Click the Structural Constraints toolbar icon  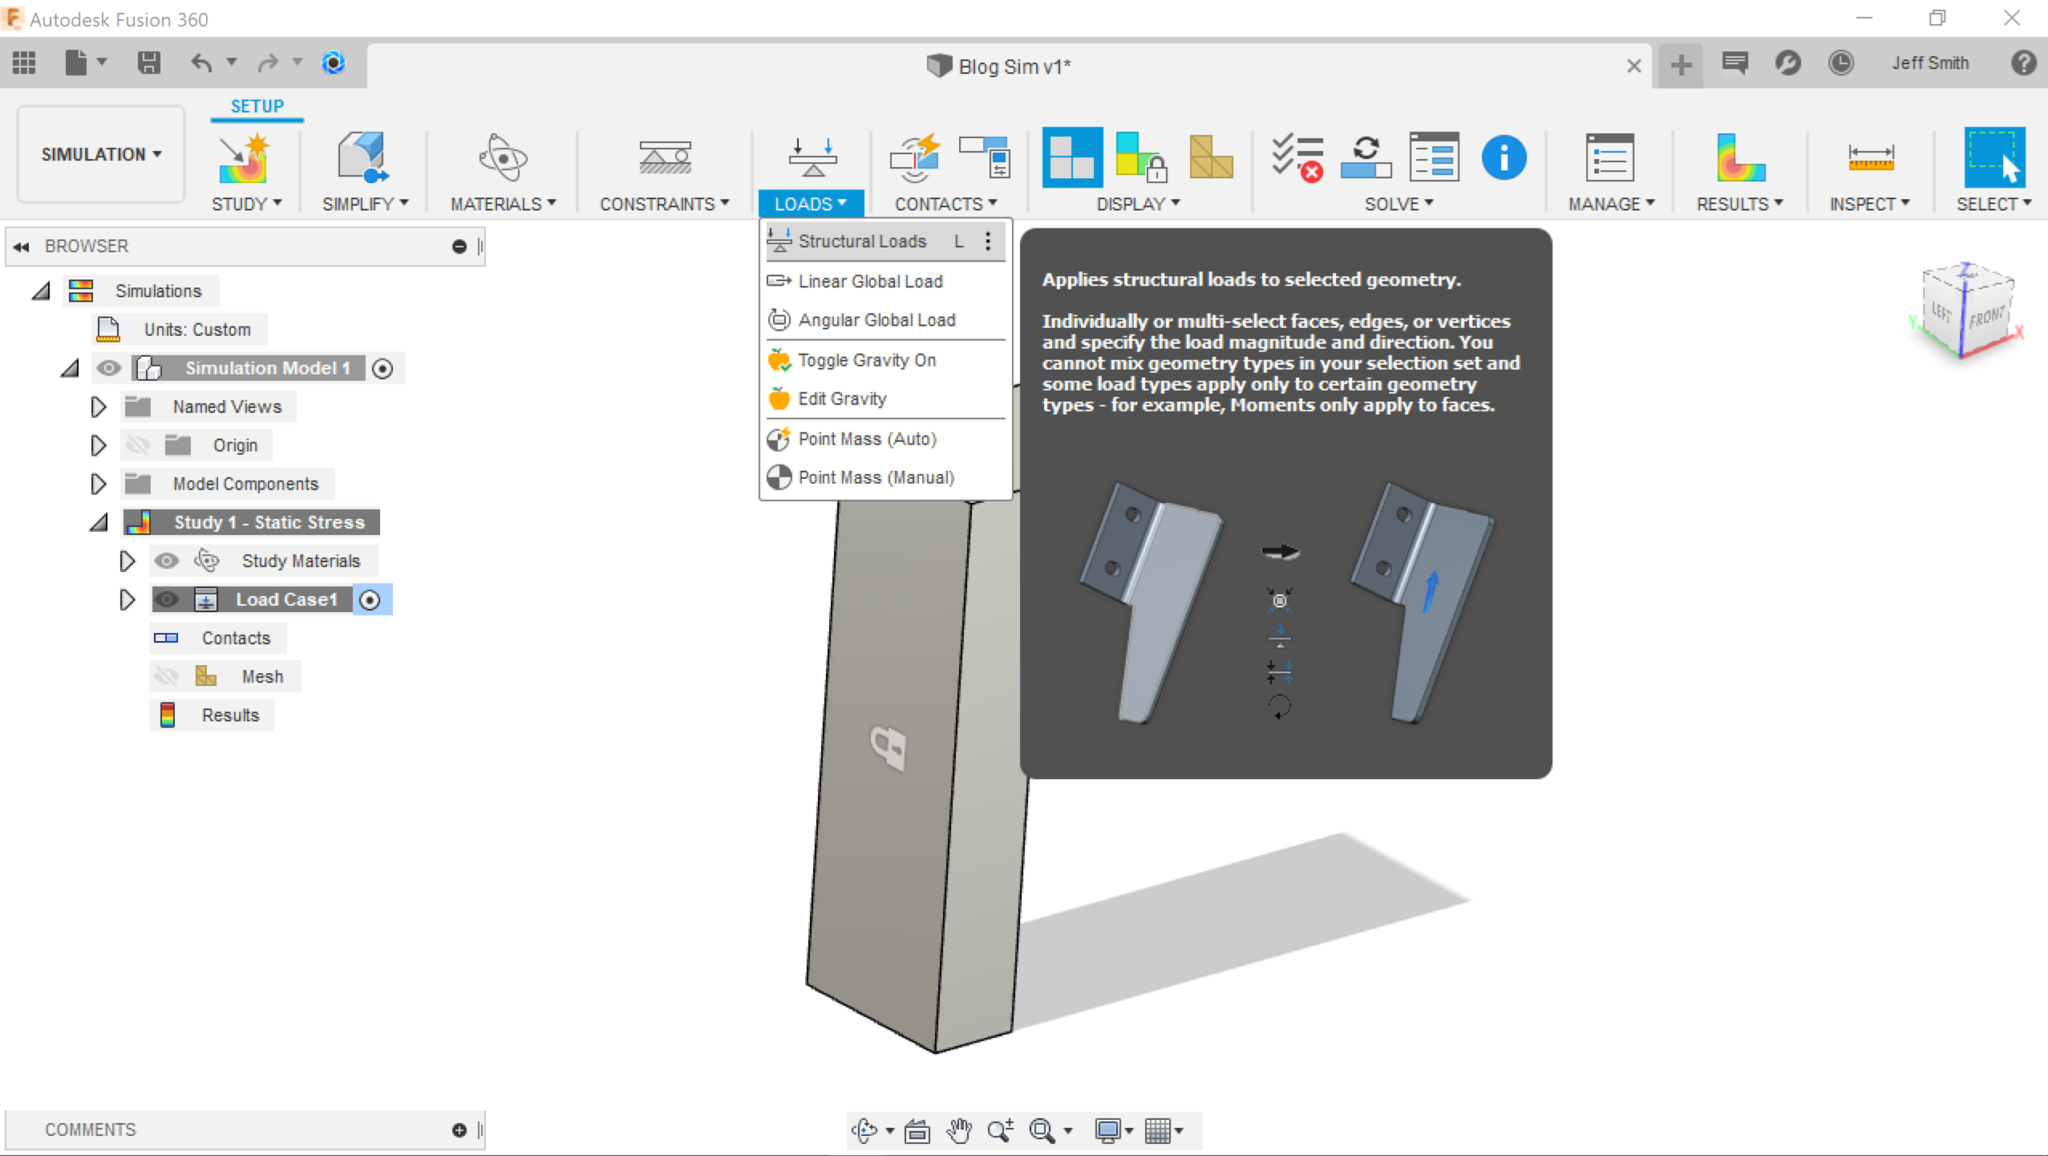tap(665, 158)
